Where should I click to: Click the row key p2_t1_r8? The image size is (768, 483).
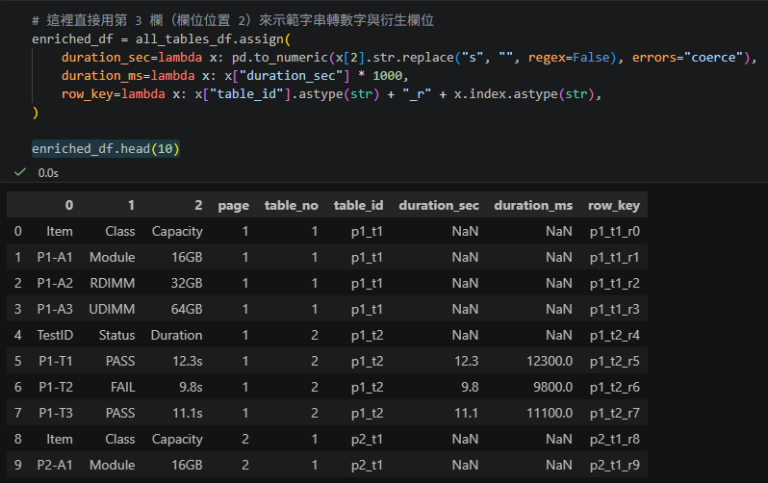615,439
